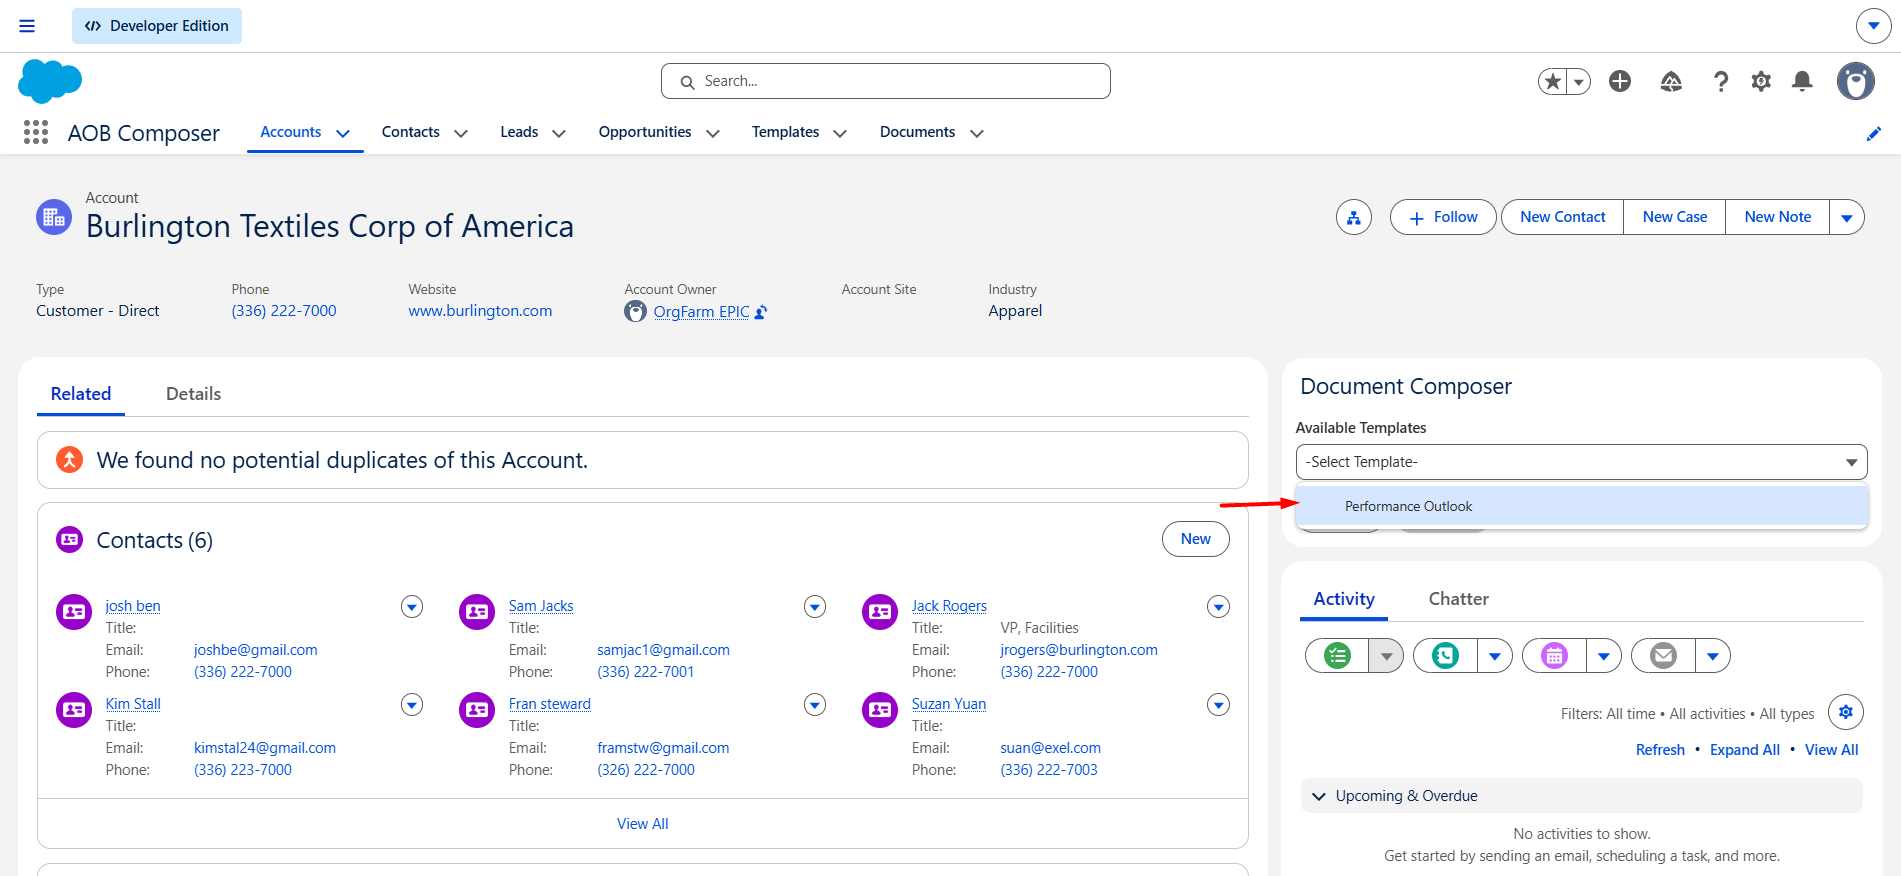This screenshot has height=876, width=1901.
Task: View account hierarchy icon
Action: [1354, 217]
